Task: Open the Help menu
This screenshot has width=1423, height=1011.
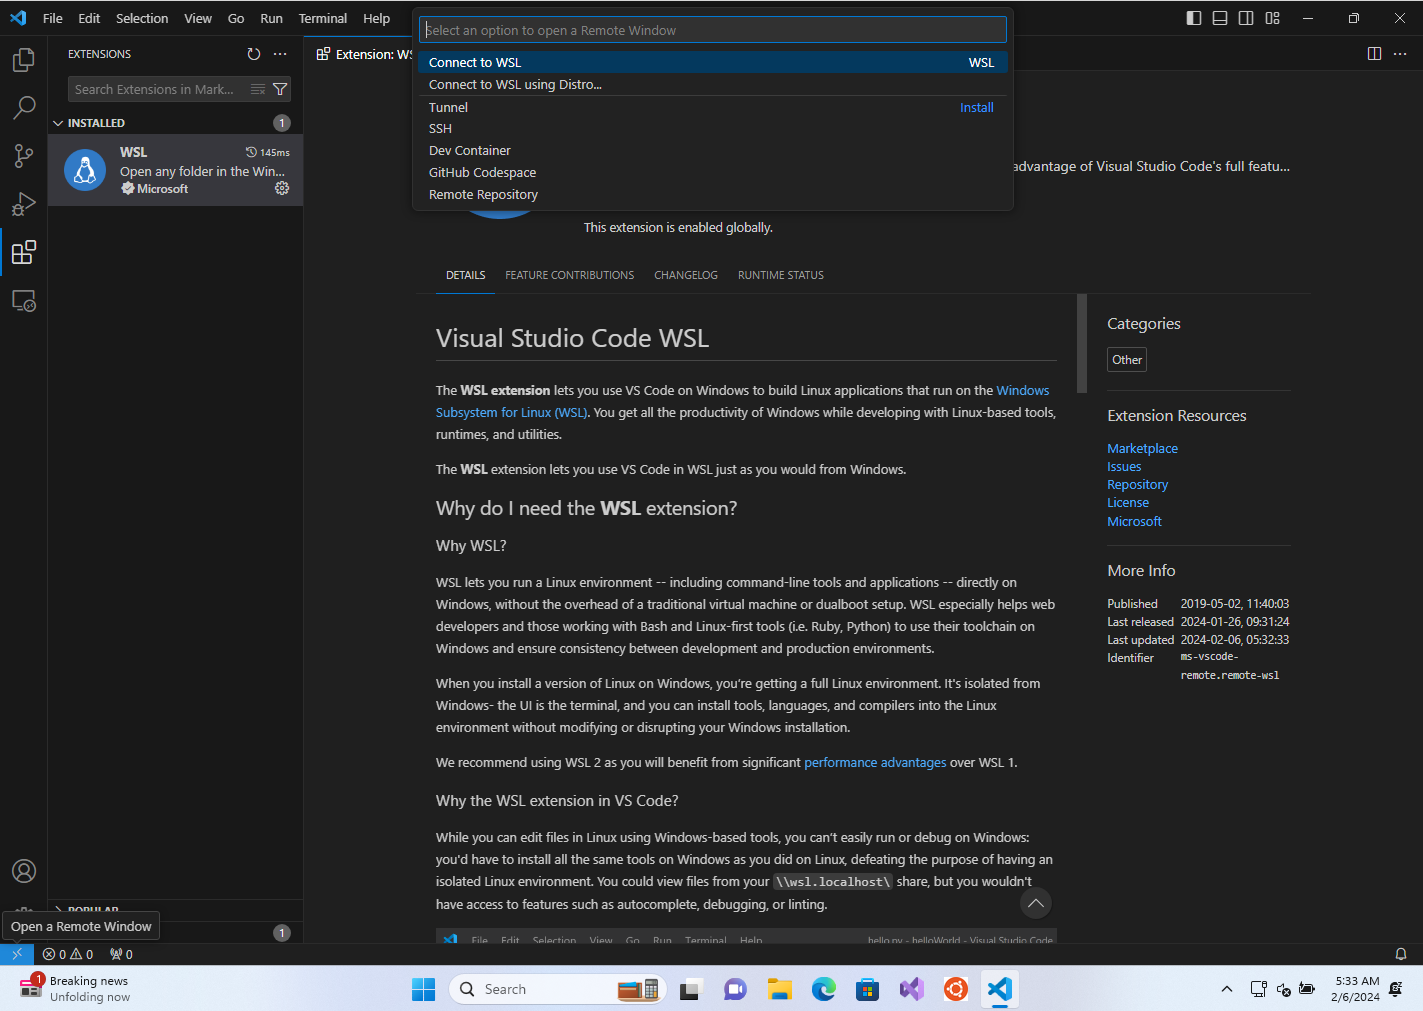Action: pyautogui.click(x=377, y=18)
